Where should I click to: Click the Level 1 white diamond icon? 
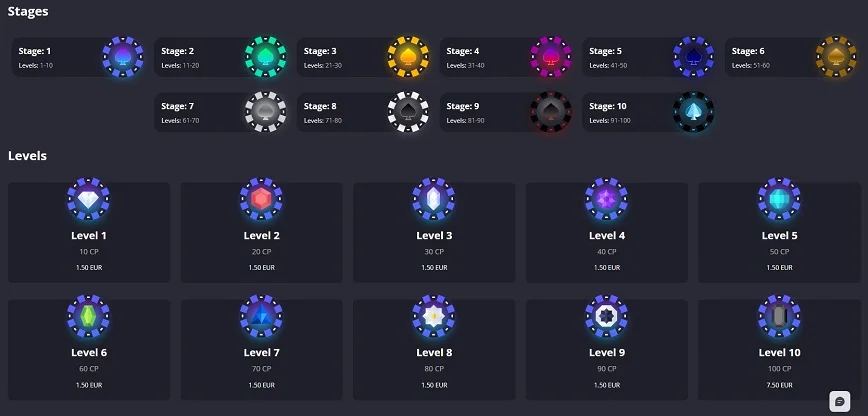(x=89, y=199)
